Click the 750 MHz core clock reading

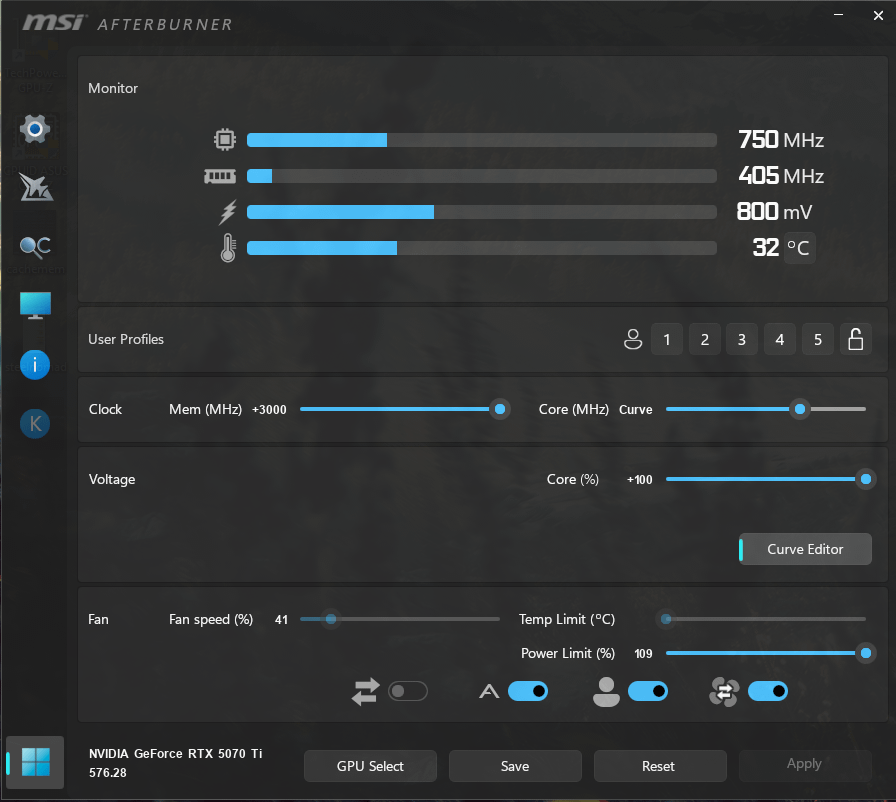pos(781,140)
